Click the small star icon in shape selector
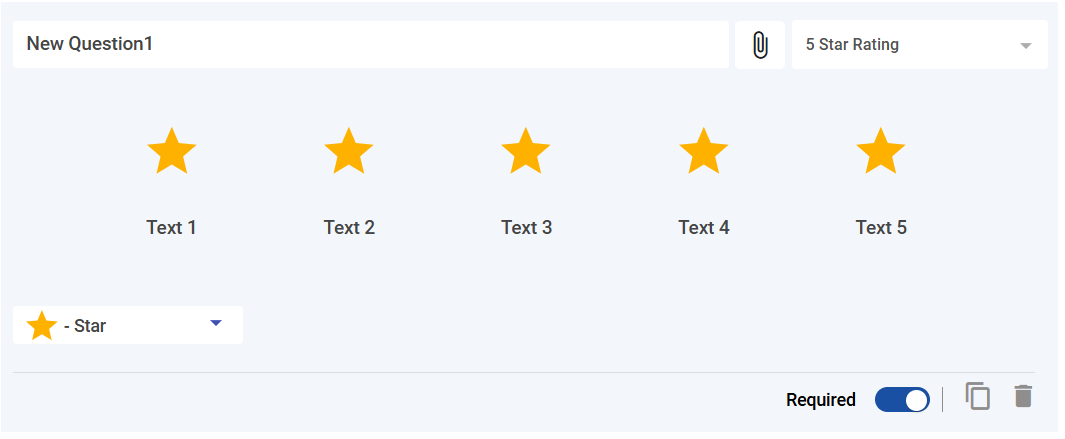Screen dimensions: 1065x439 tap(42, 326)
